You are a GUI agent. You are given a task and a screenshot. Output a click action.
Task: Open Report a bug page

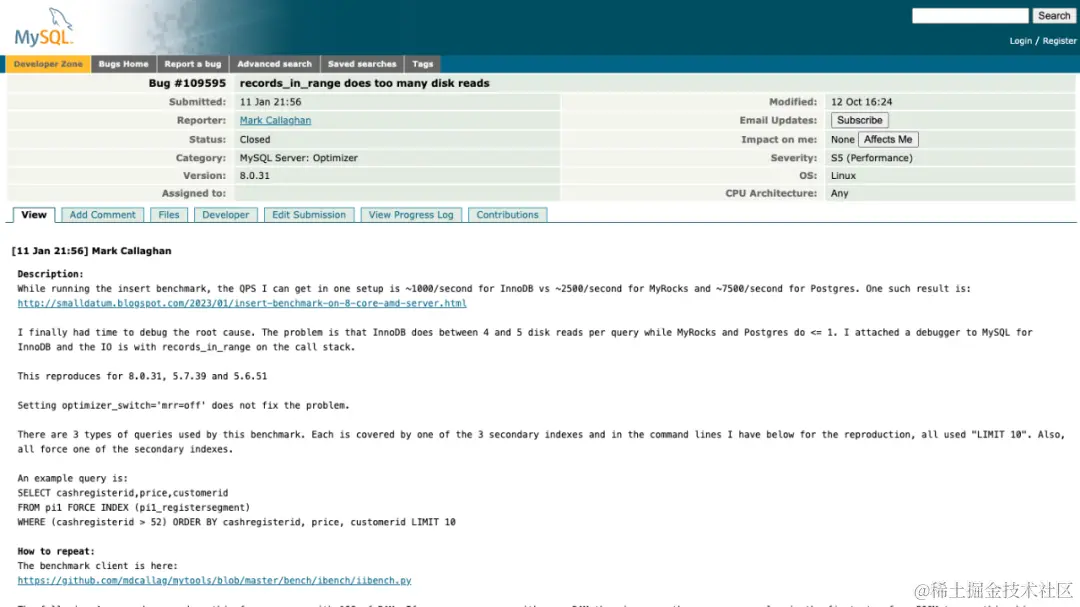[193, 64]
